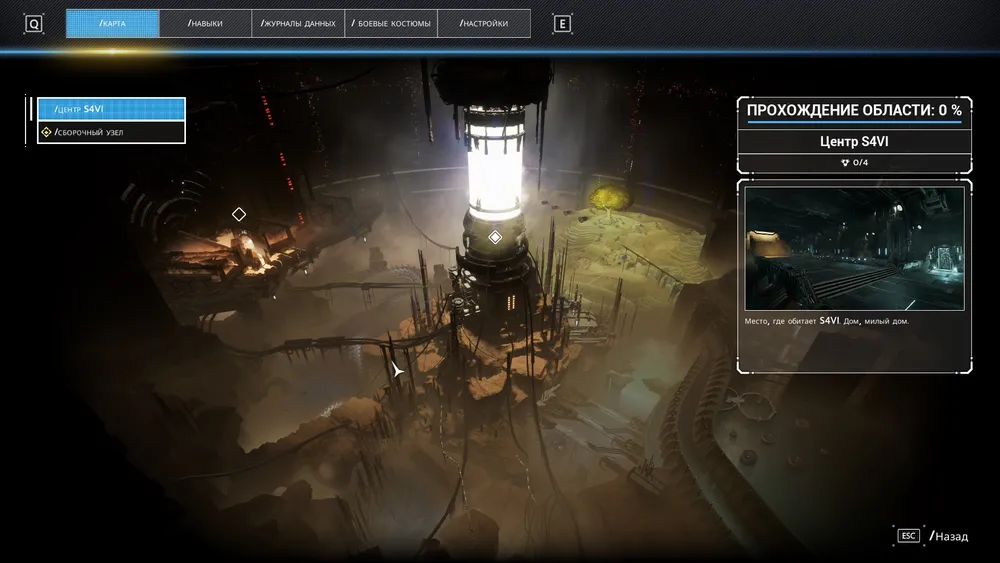Click the Центр S4VI title in info panel

tap(854, 141)
